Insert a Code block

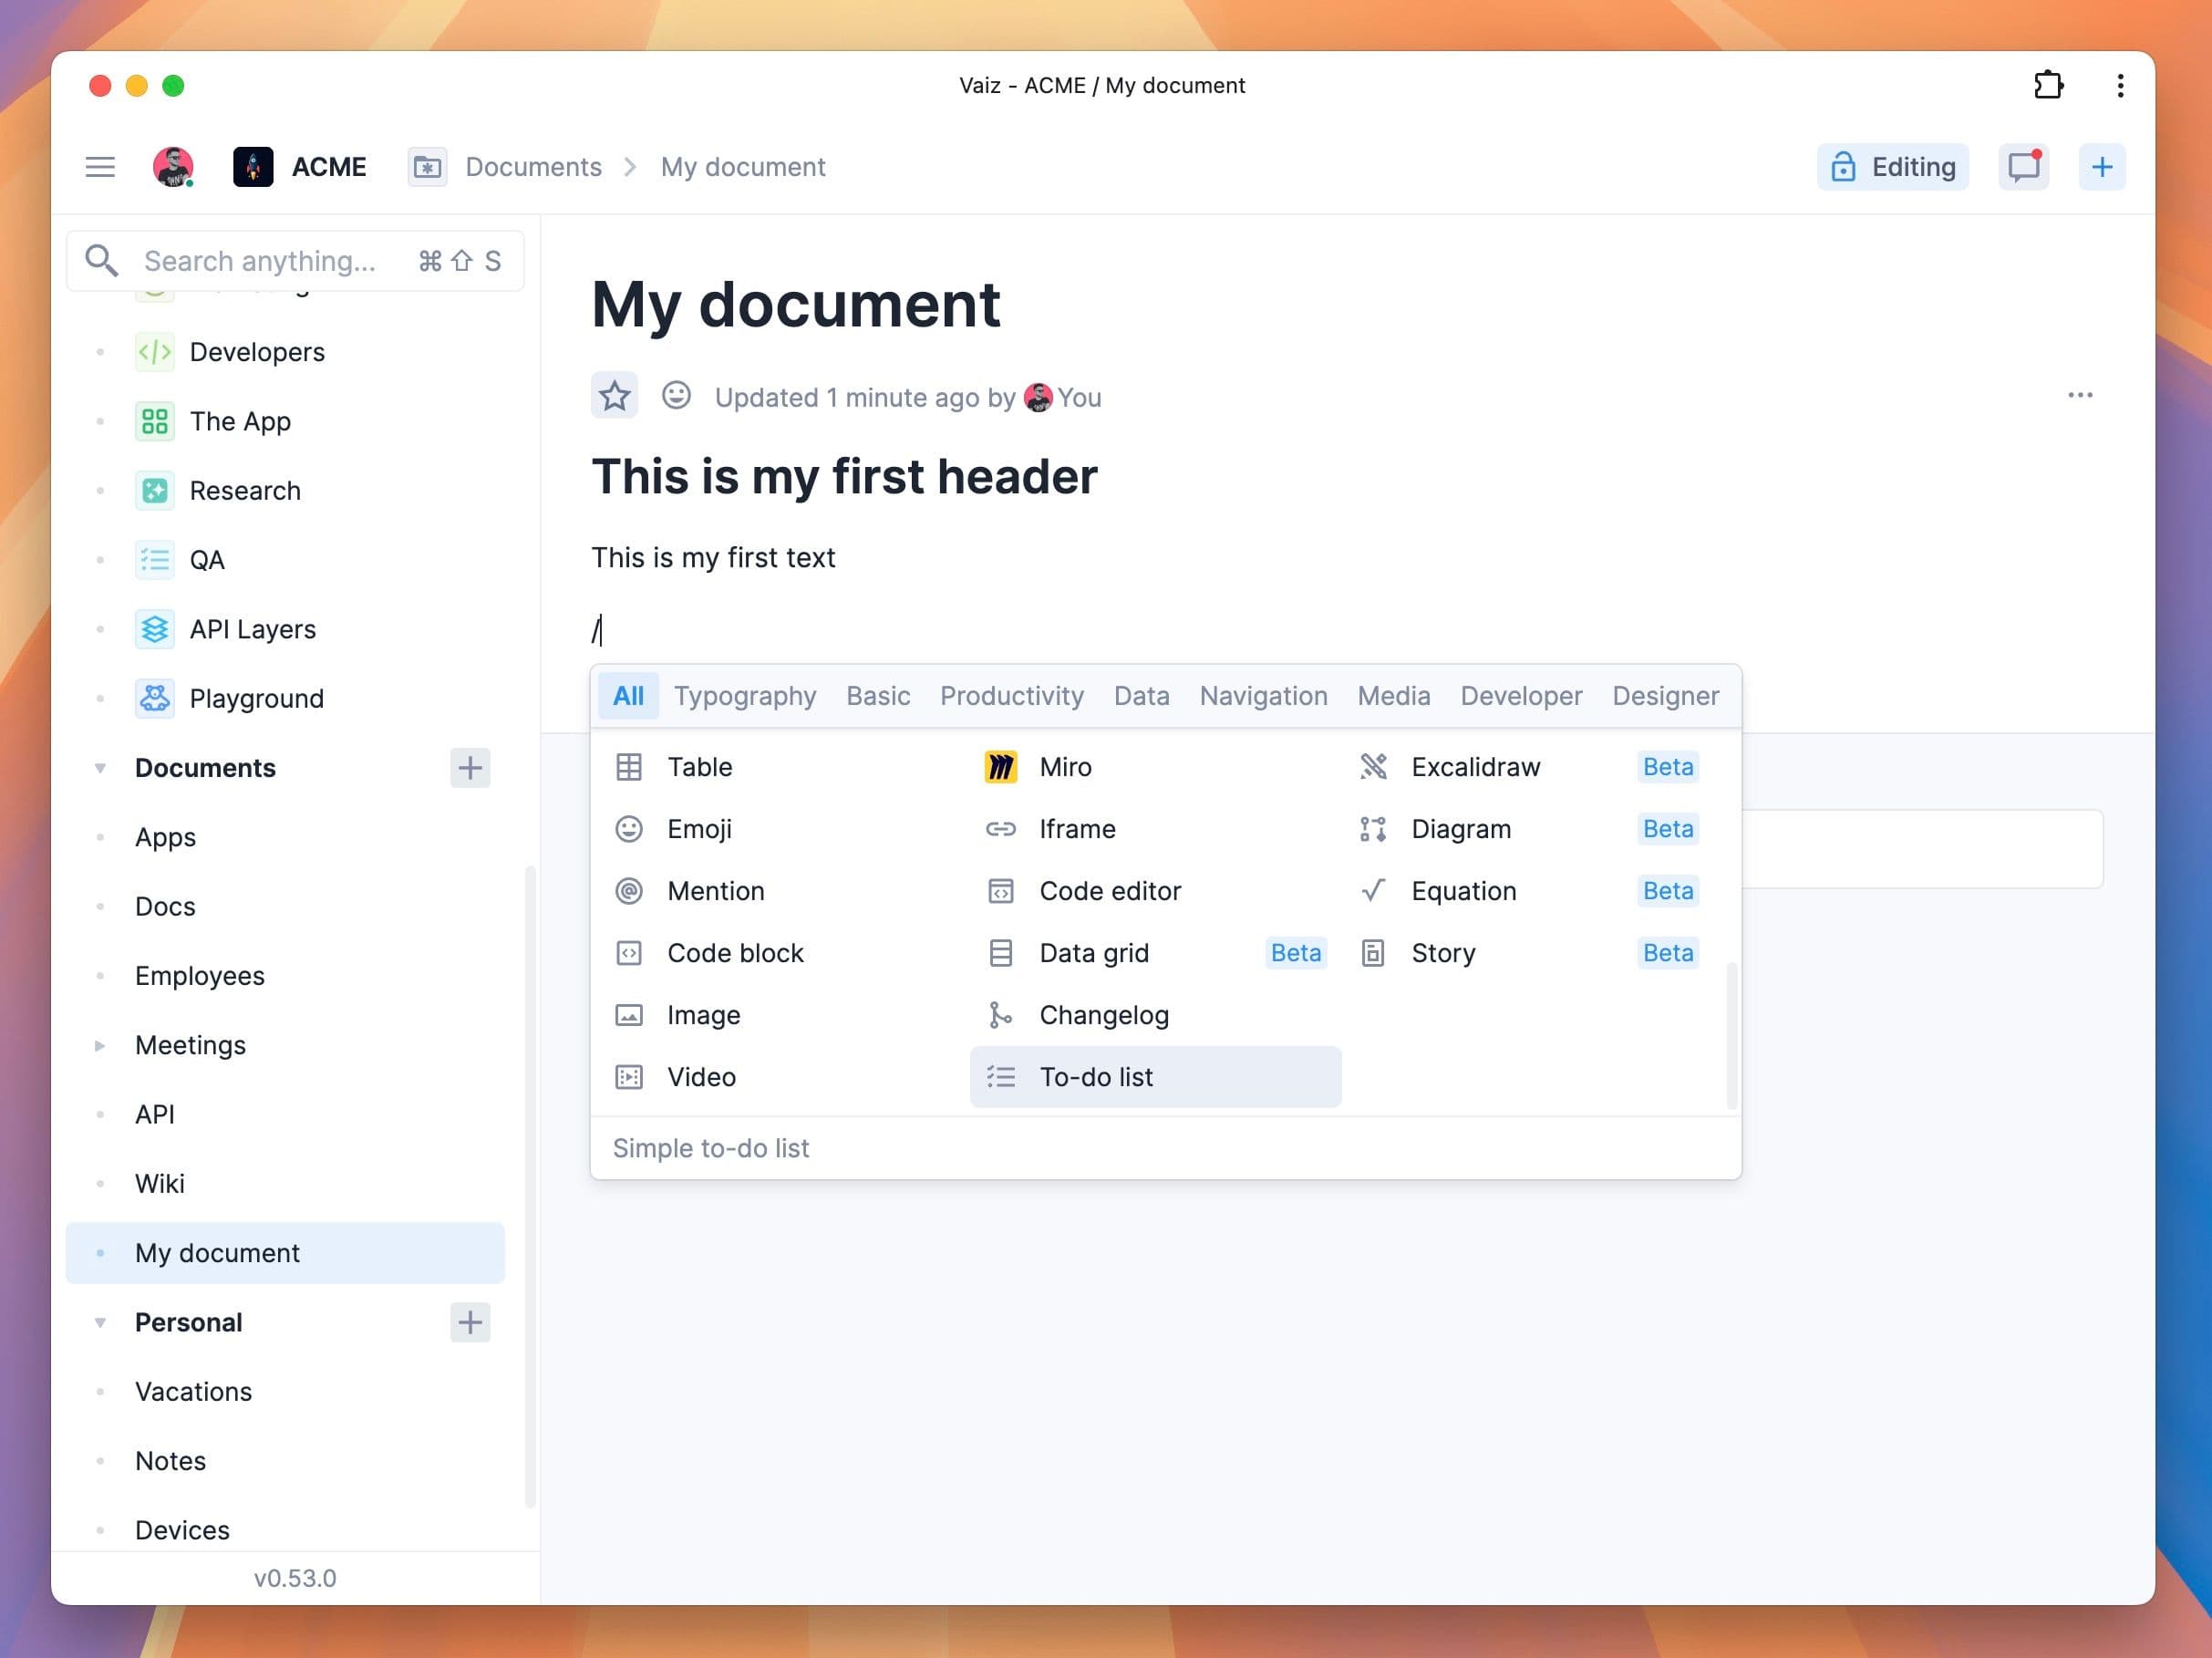tap(735, 952)
